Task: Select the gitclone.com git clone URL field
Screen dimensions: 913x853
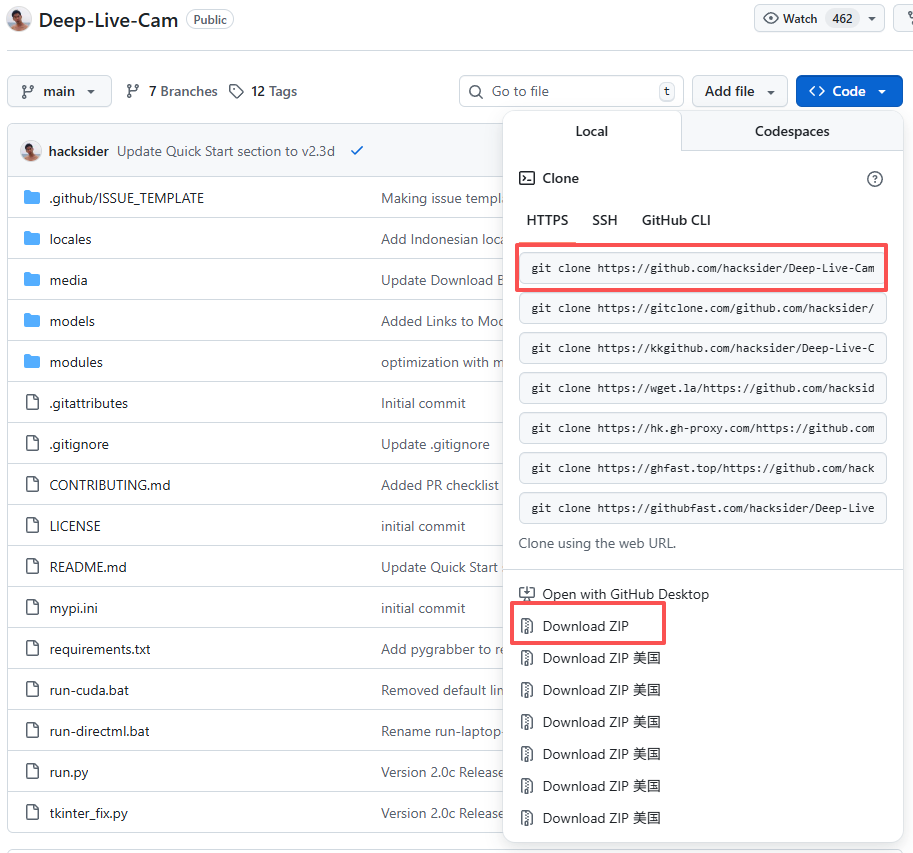Action: pyautogui.click(x=702, y=308)
